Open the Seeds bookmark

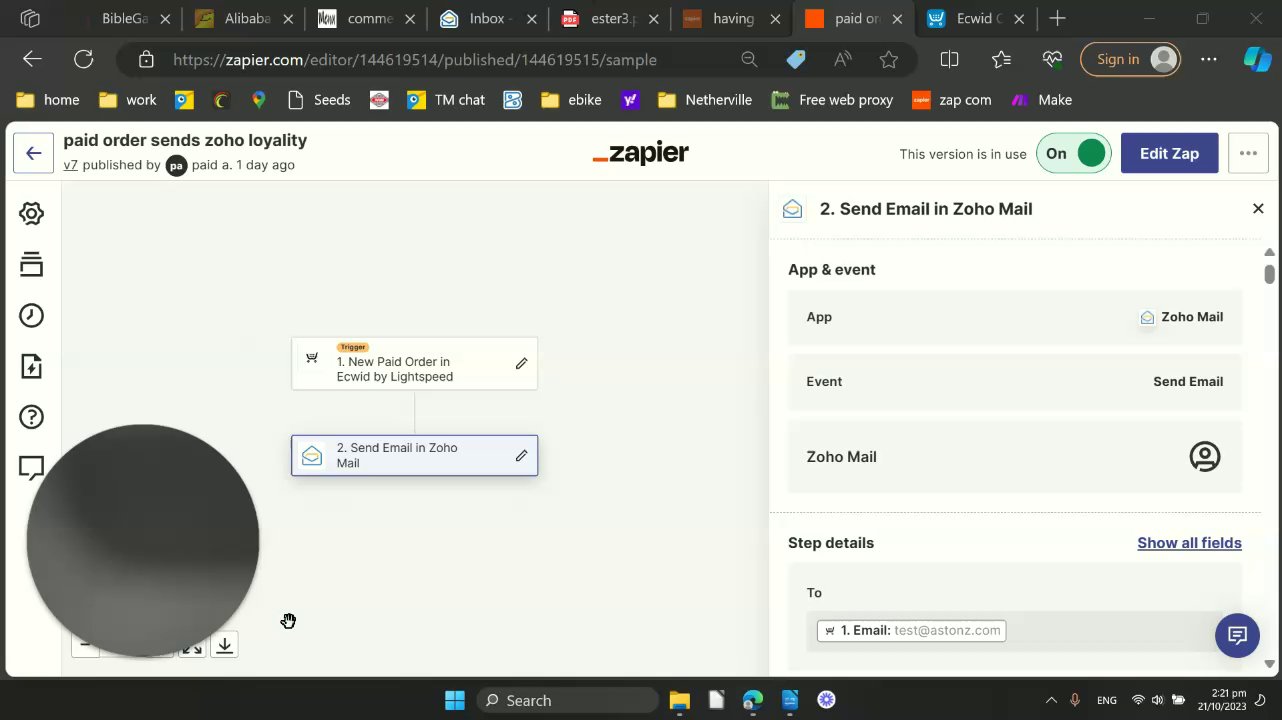pyautogui.click(x=319, y=99)
